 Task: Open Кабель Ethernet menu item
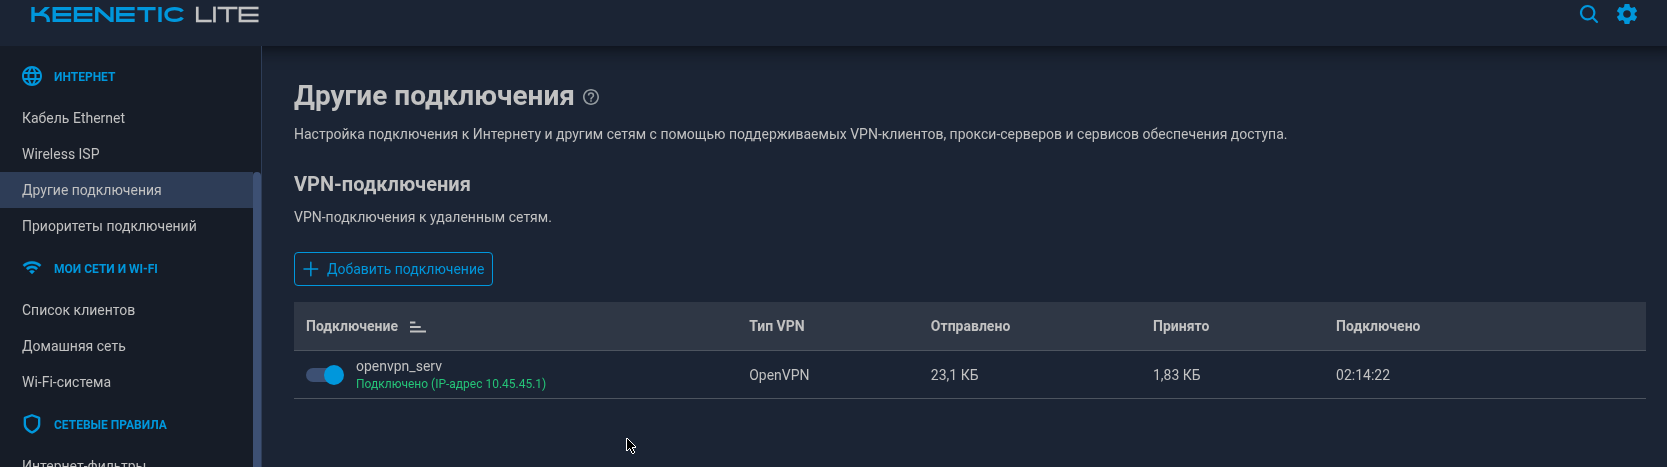tap(74, 118)
